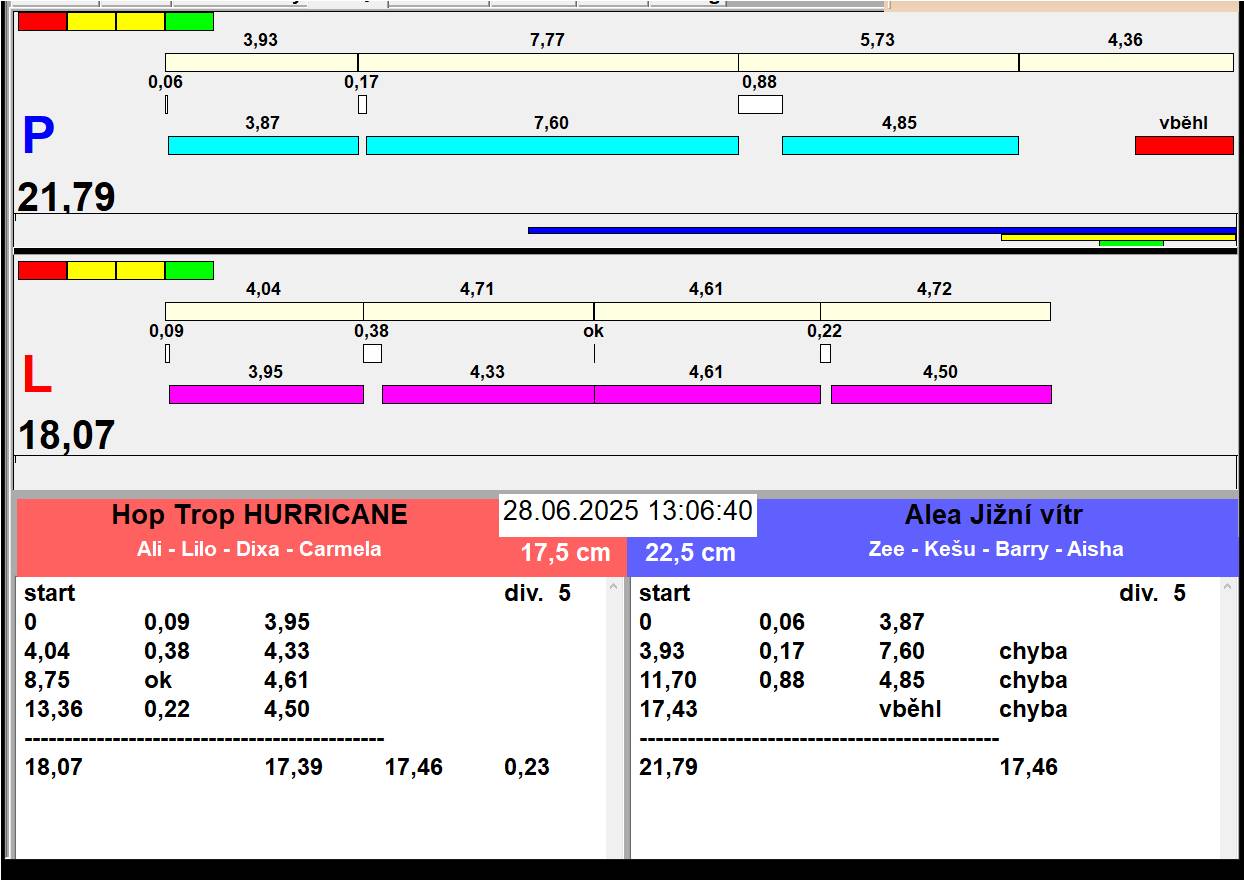Click the long blue progress bar
This screenshot has height=880, width=1244.
tap(880, 230)
